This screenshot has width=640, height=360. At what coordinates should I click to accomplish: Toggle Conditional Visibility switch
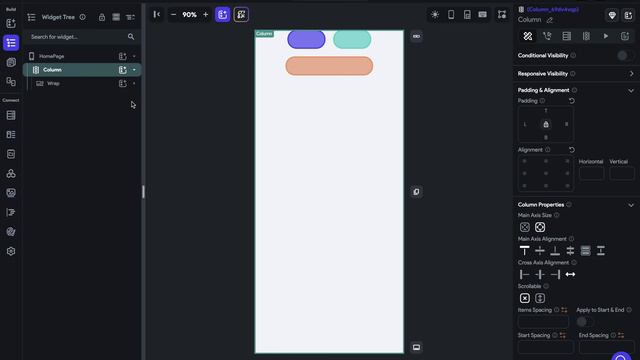tap(625, 56)
